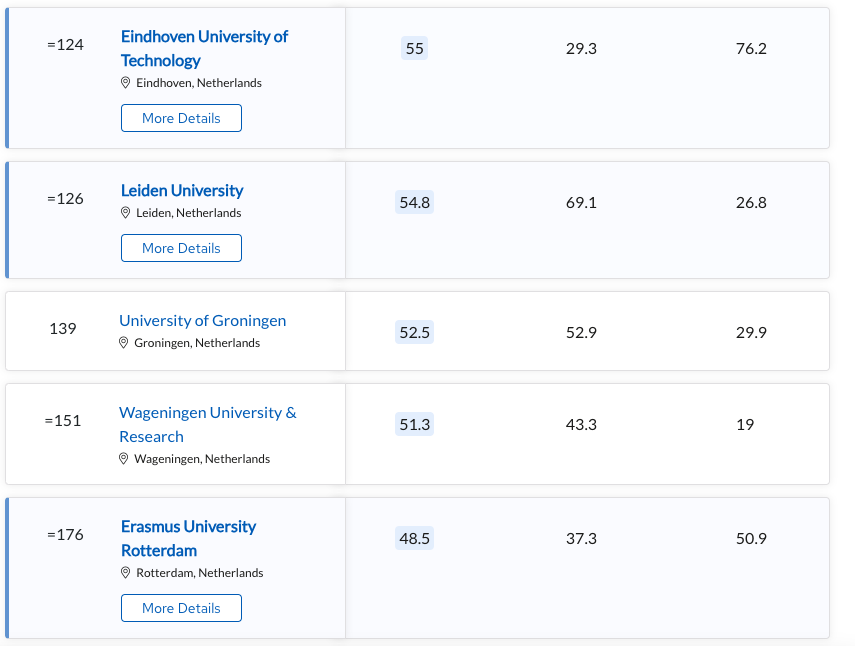Select the highlighted overall score 54.8
Screen dimensions: 855x646
point(414,202)
